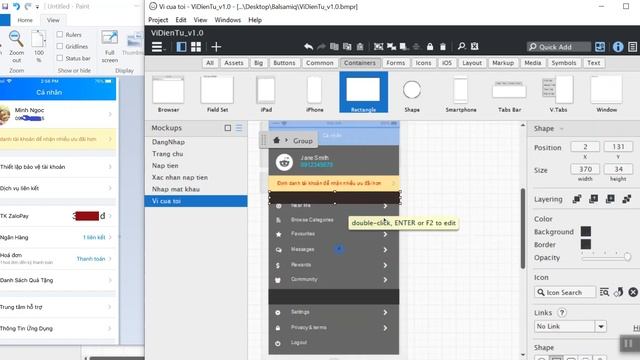The image size is (640, 360).
Task: Click the zoom magnifier icon in toolbar
Action: click(461, 47)
